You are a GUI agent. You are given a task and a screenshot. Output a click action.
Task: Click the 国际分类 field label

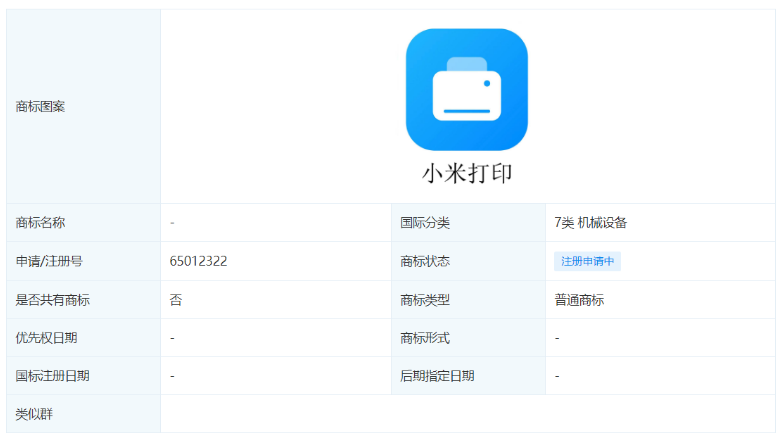[425, 223]
